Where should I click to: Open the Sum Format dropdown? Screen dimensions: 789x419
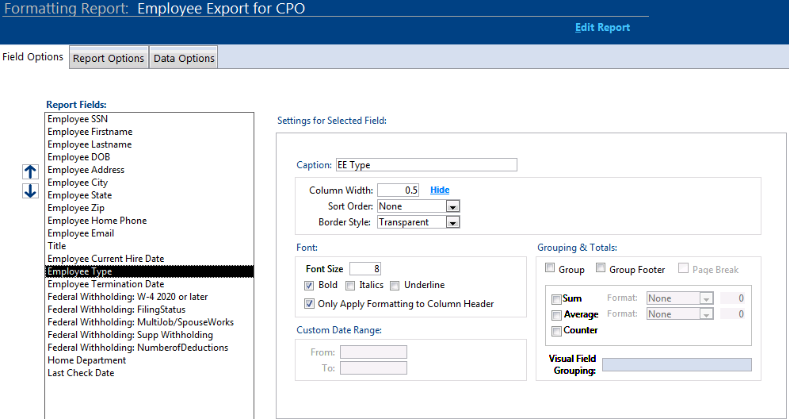[x=706, y=298]
